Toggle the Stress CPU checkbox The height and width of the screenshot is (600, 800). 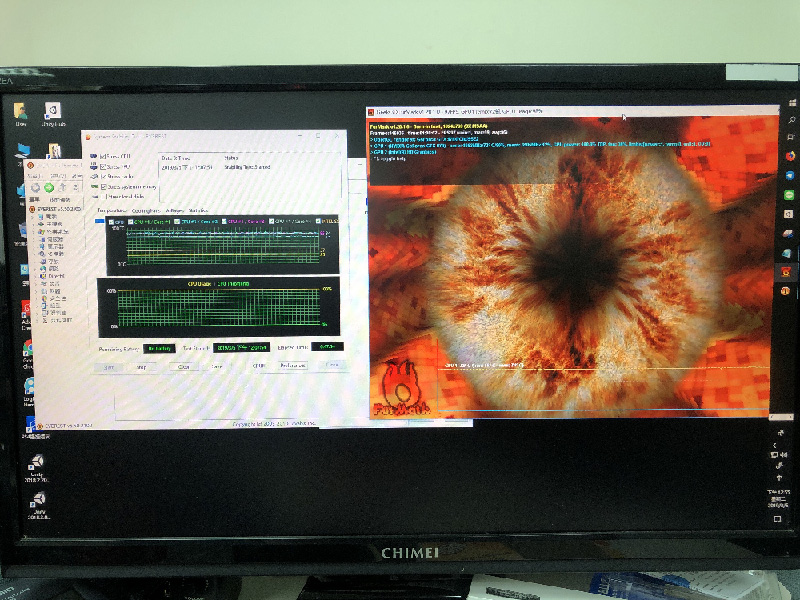click(103, 156)
